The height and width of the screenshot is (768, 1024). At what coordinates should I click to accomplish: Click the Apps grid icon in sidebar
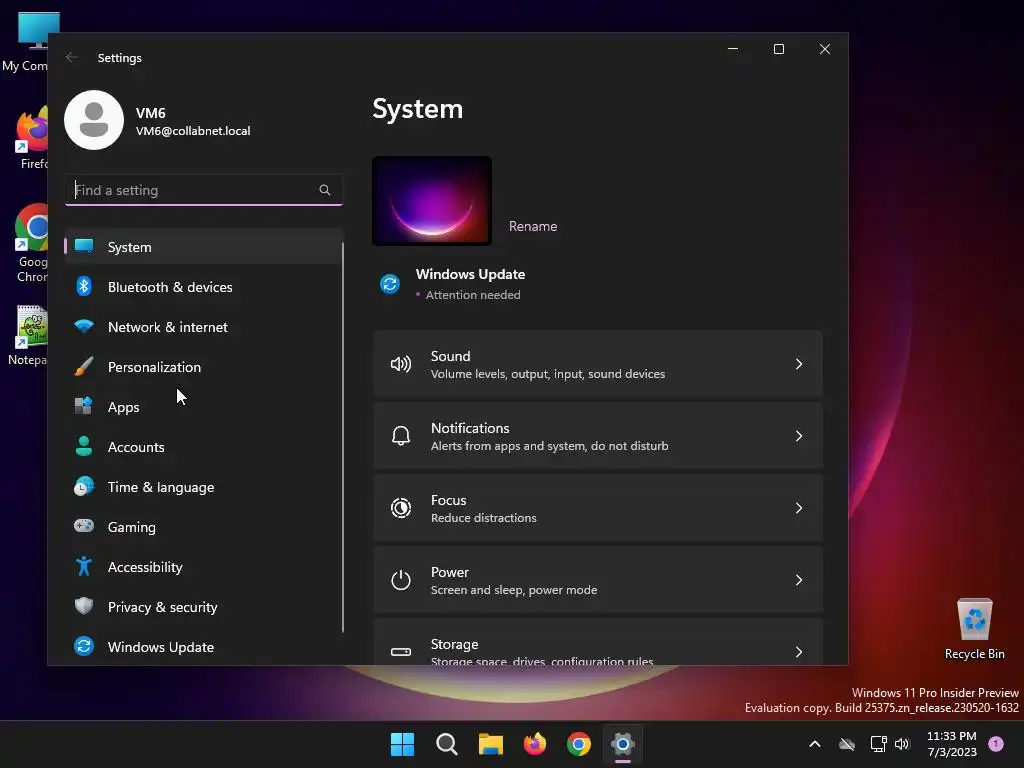tap(84, 406)
